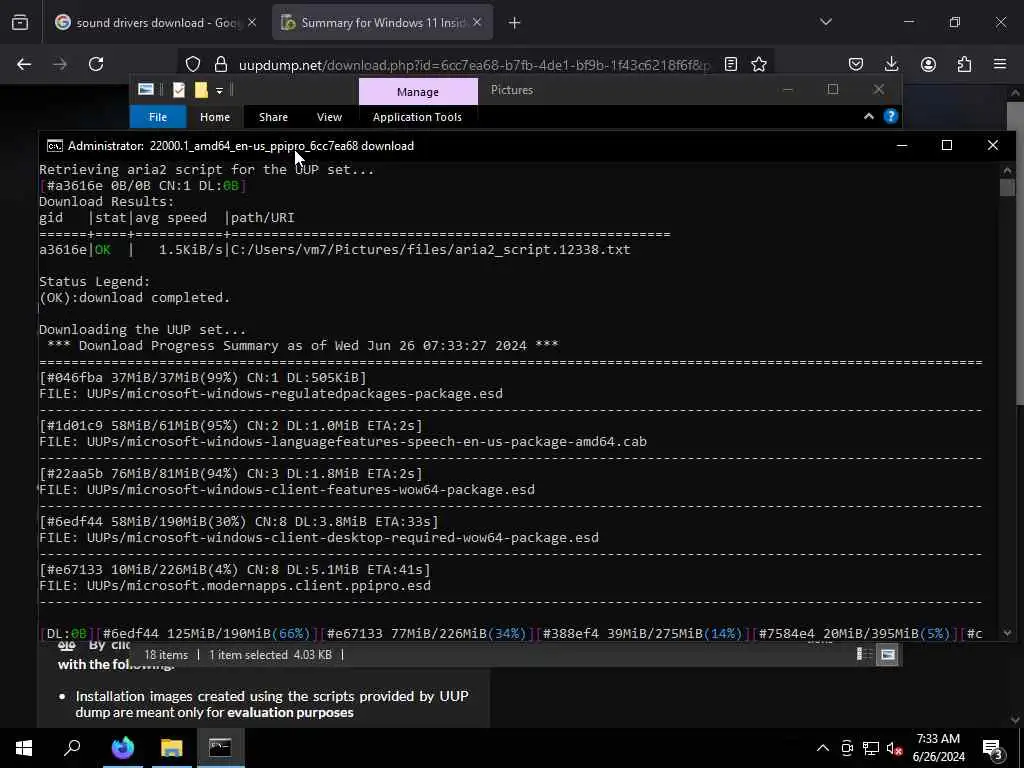The height and width of the screenshot is (768, 1024).
Task: Open command prompt window system icon
Action: (54, 146)
